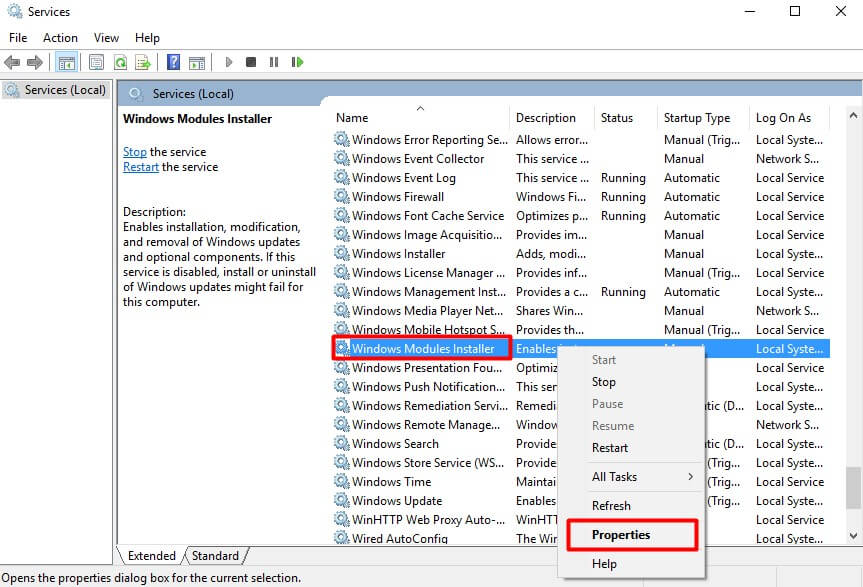Click the Stop Service square icon

(x=251, y=62)
